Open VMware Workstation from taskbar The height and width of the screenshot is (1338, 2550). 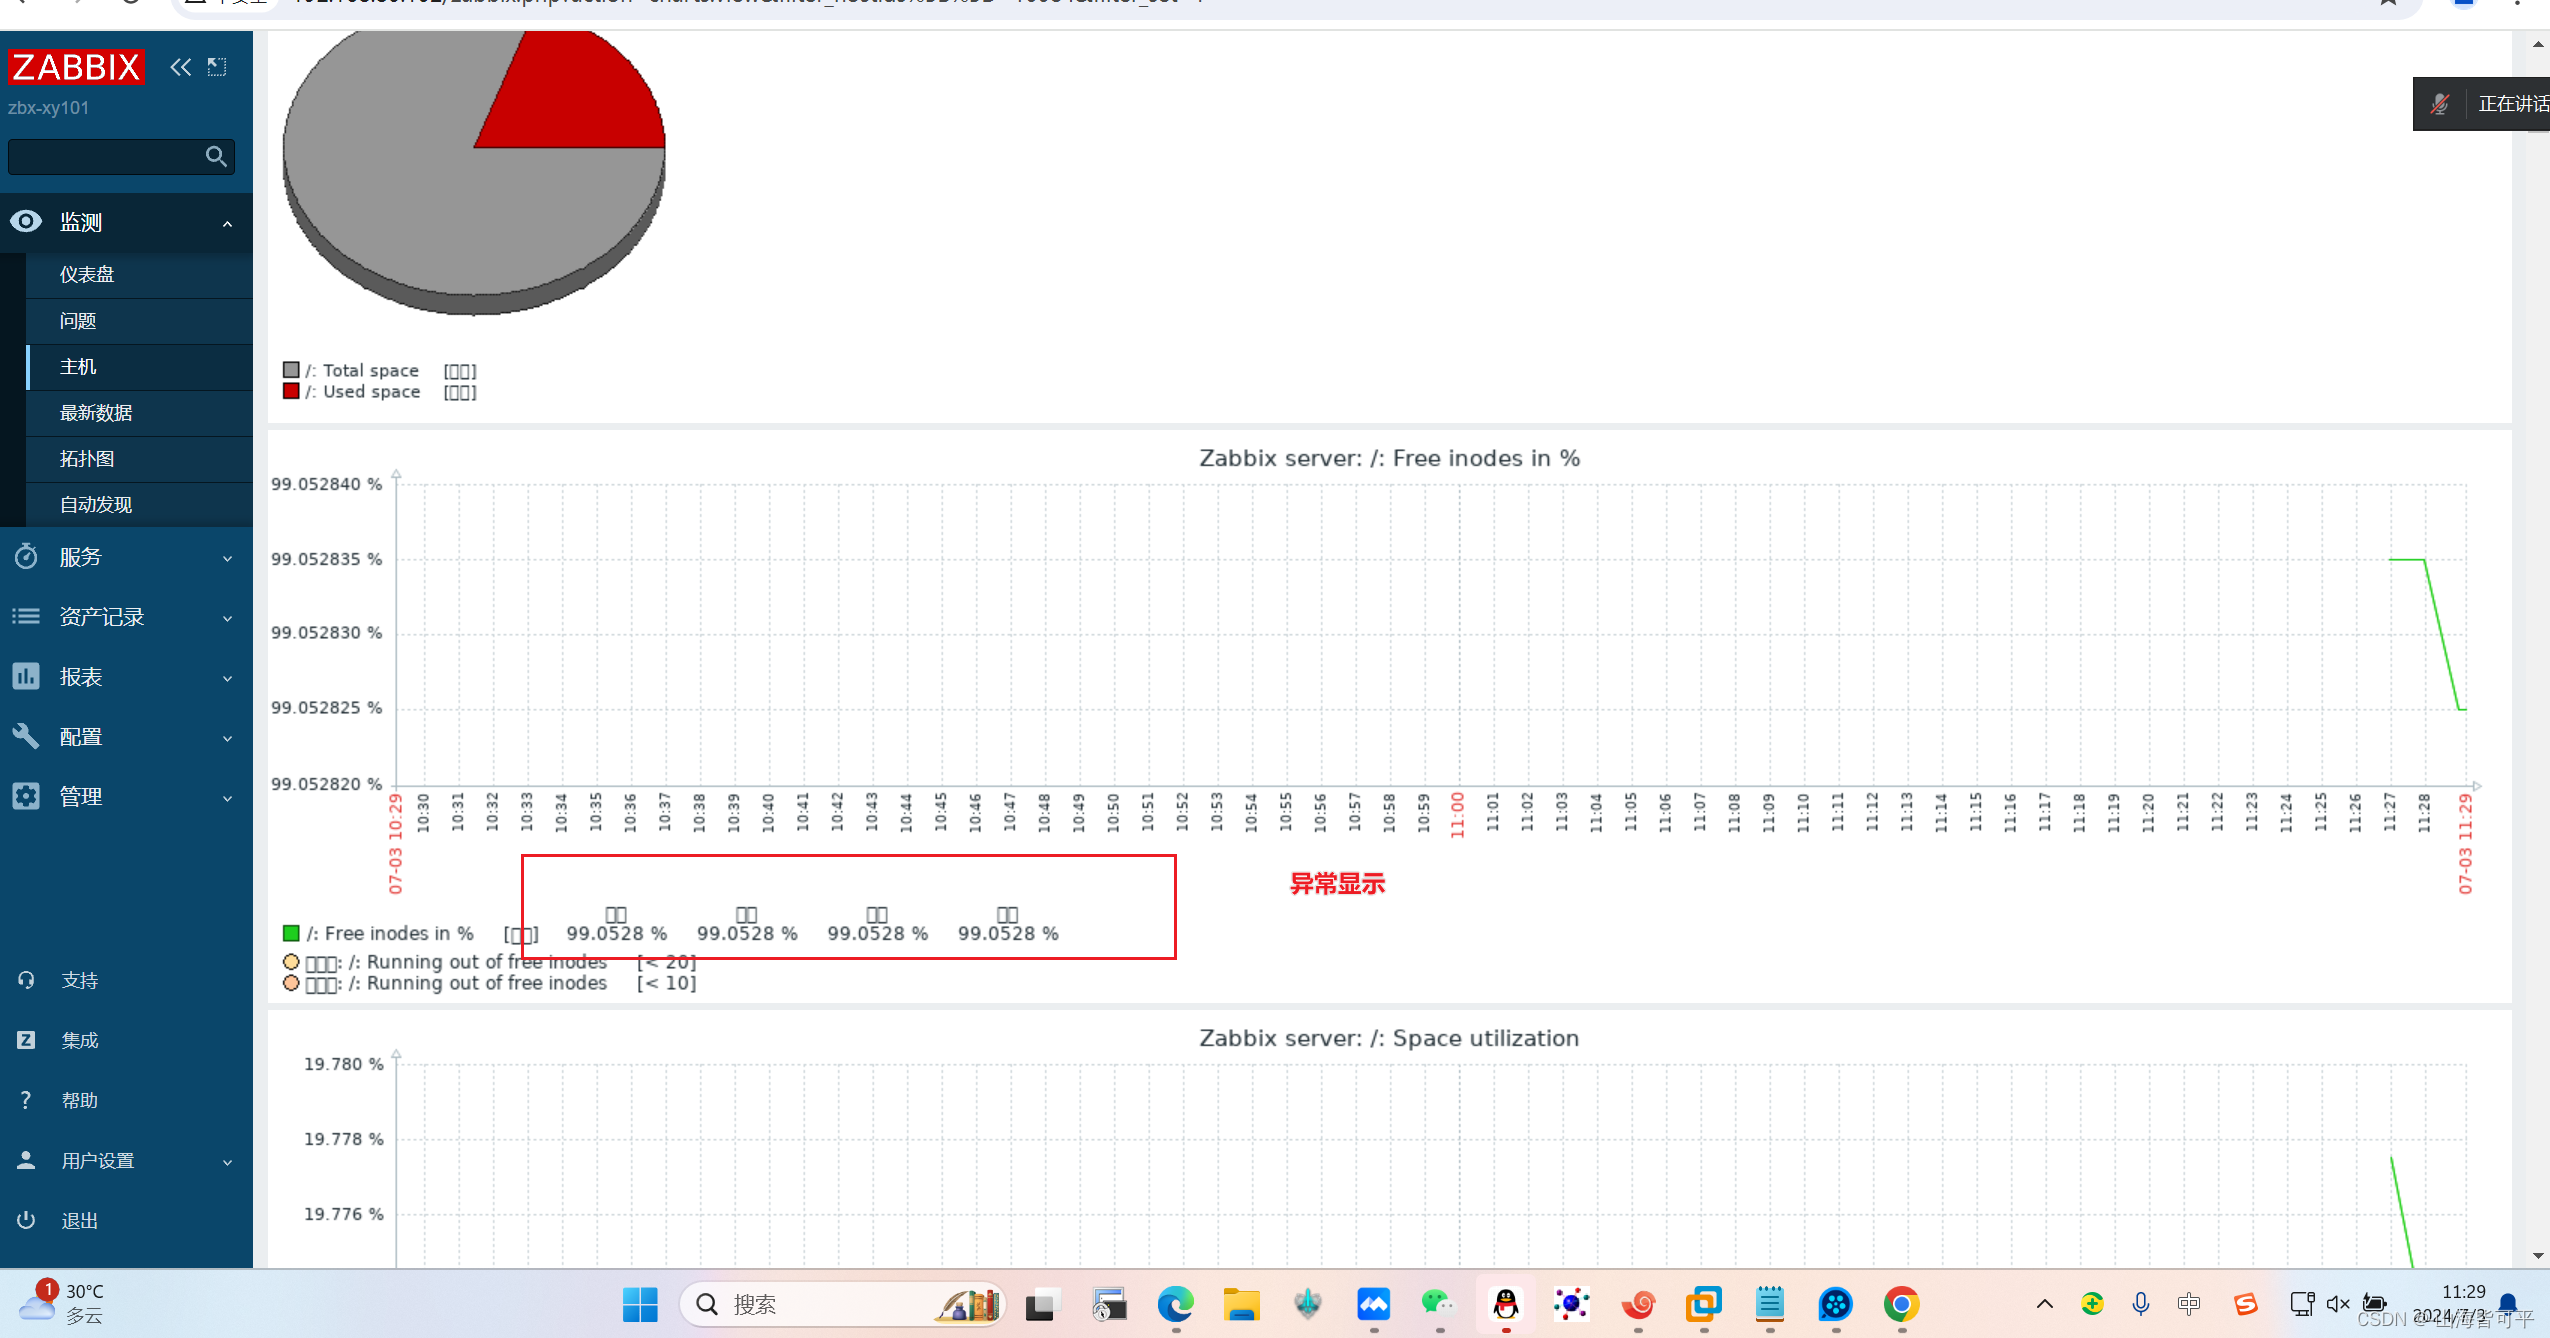(1703, 1304)
